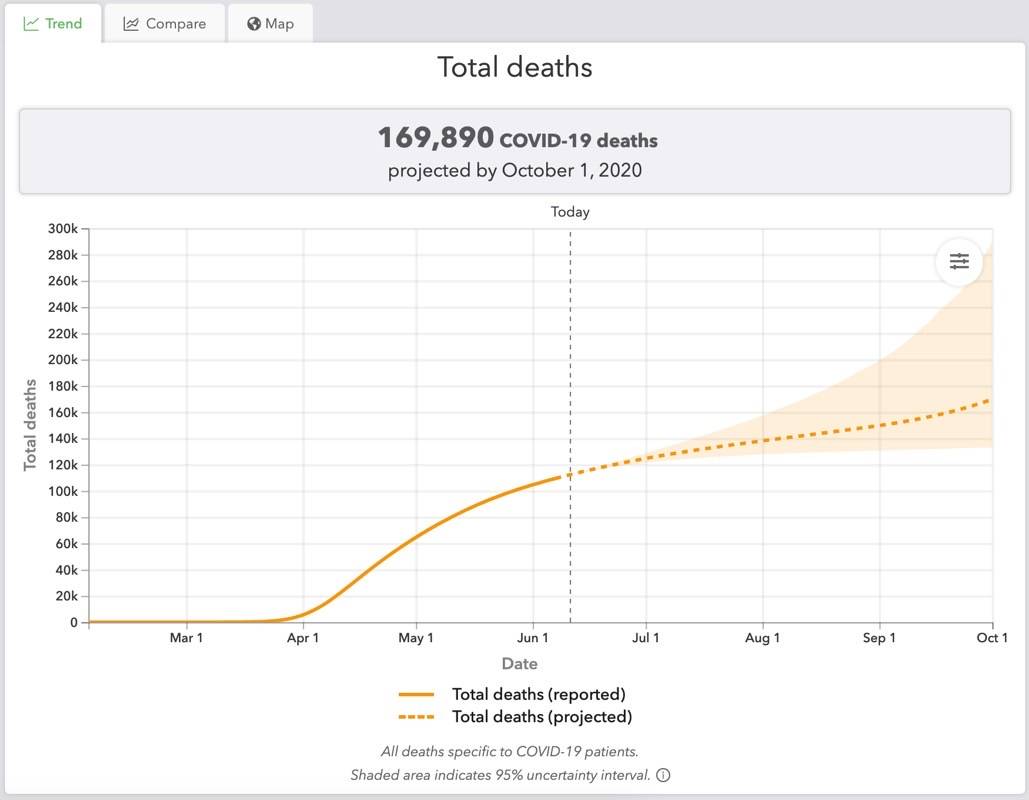Click the Today label above dashed line
1029x800 pixels.
coord(570,212)
